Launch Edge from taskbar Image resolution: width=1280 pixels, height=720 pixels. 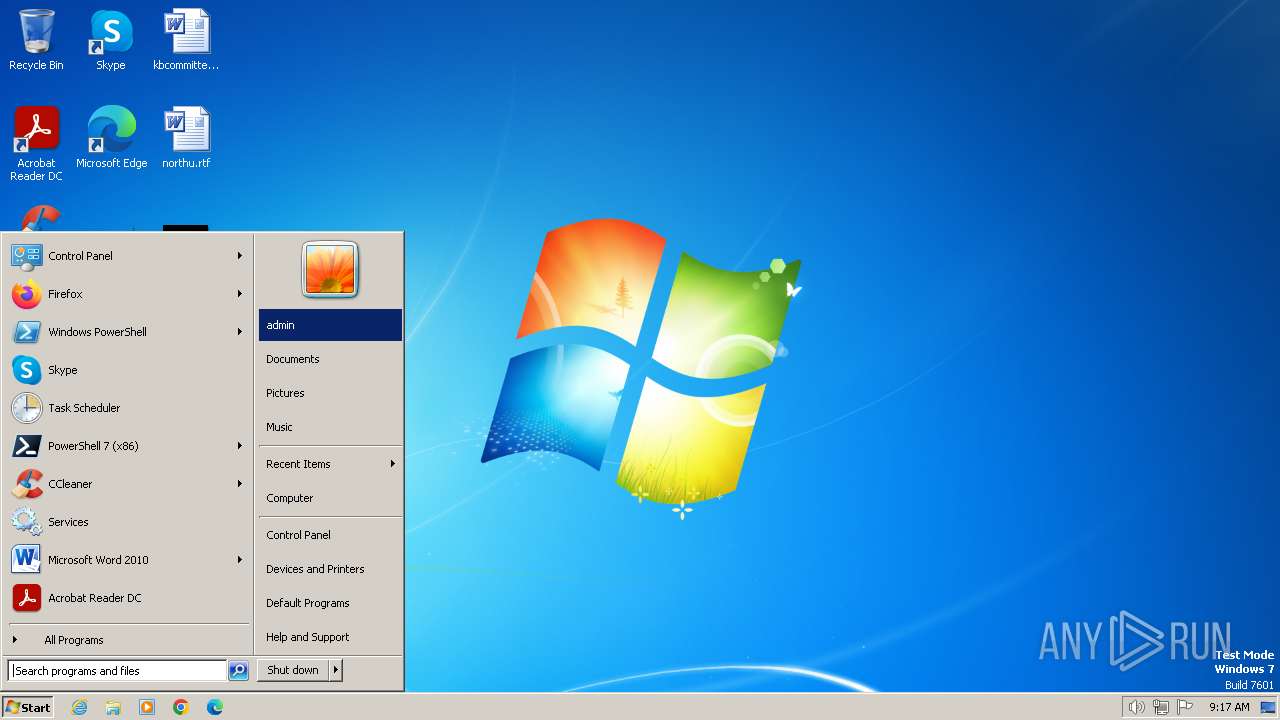click(x=215, y=707)
